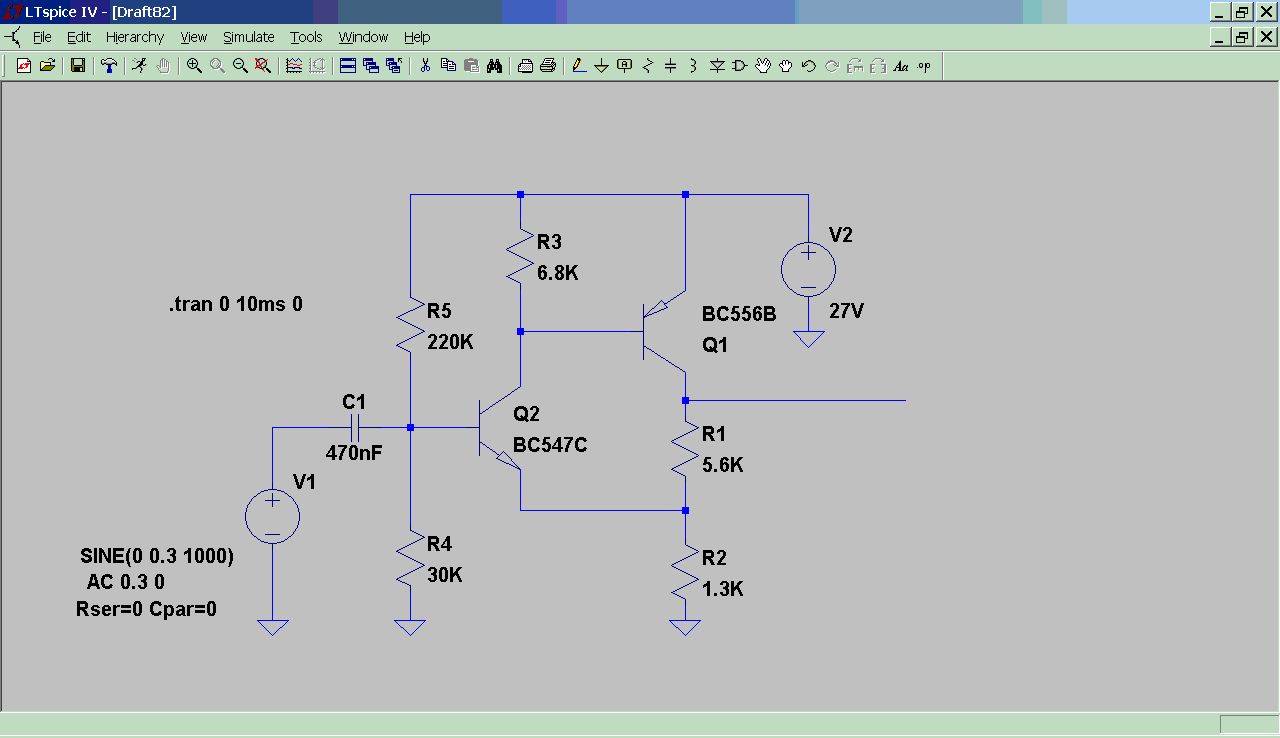The image size is (1280, 738).
Task: Click the V2 27V voltage source
Action: [x=808, y=270]
